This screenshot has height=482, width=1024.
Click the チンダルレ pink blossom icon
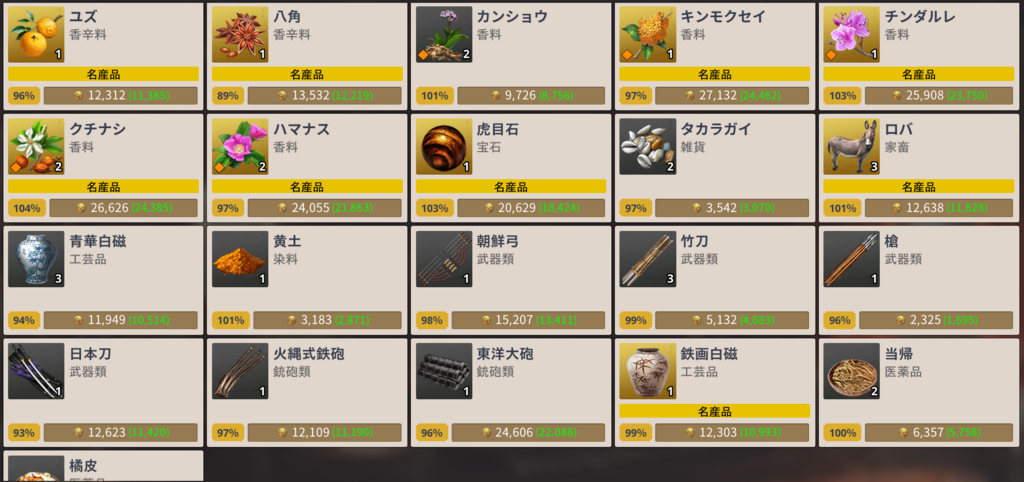851,35
